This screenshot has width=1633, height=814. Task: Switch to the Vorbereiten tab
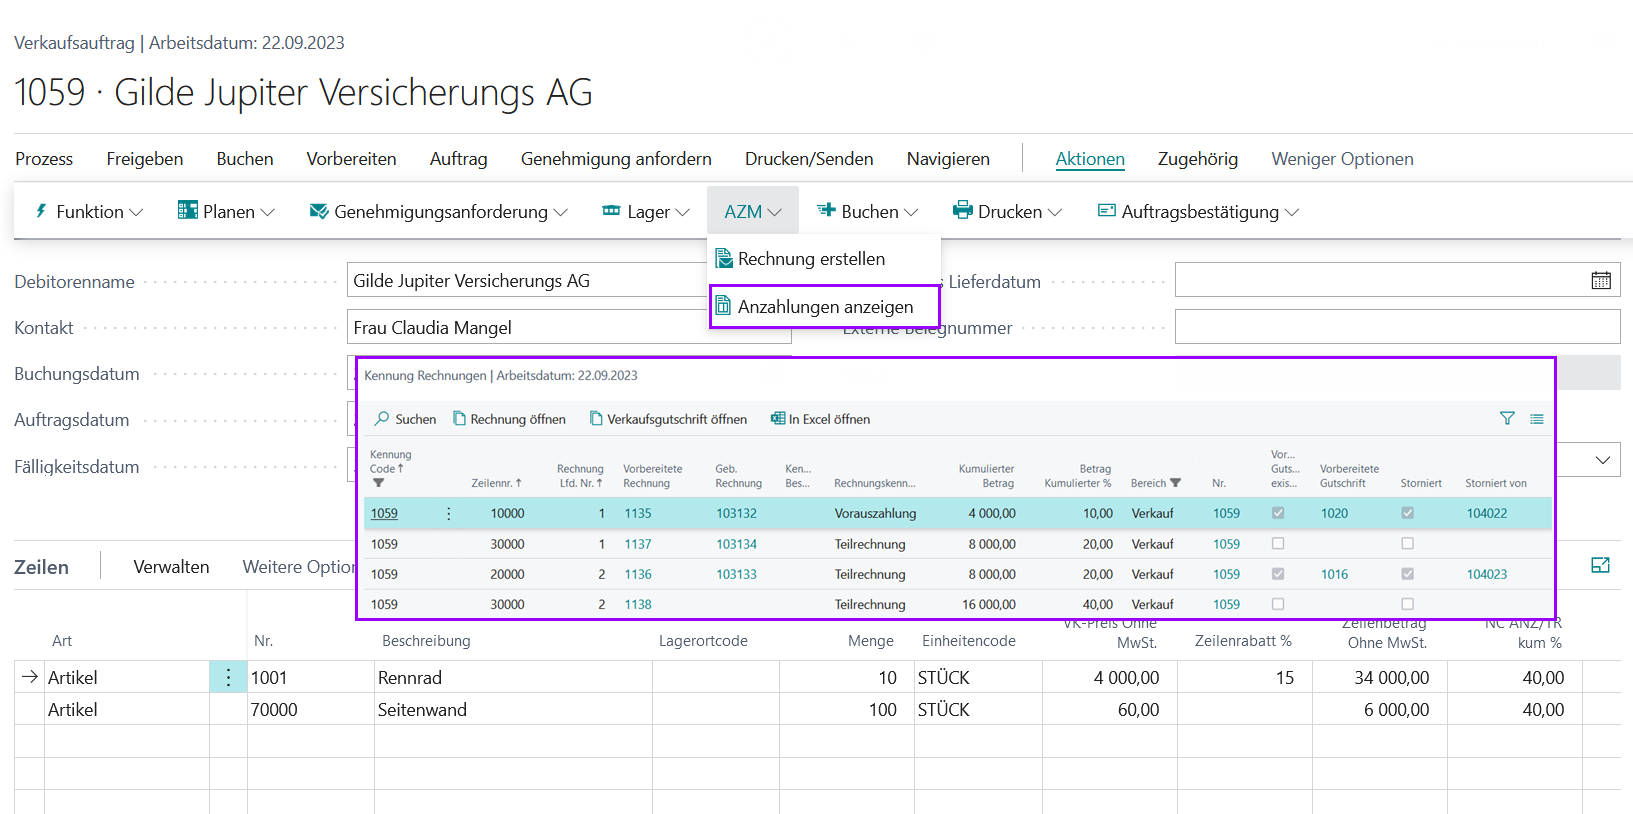tap(351, 159)
